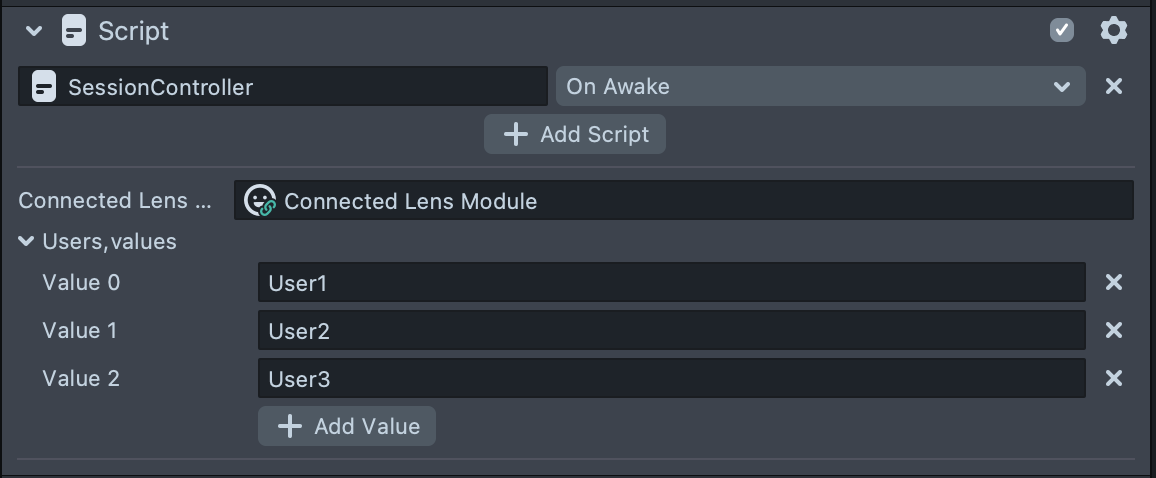Remove the SessionController script entry
The image size is (1156, 478).
1113,87
